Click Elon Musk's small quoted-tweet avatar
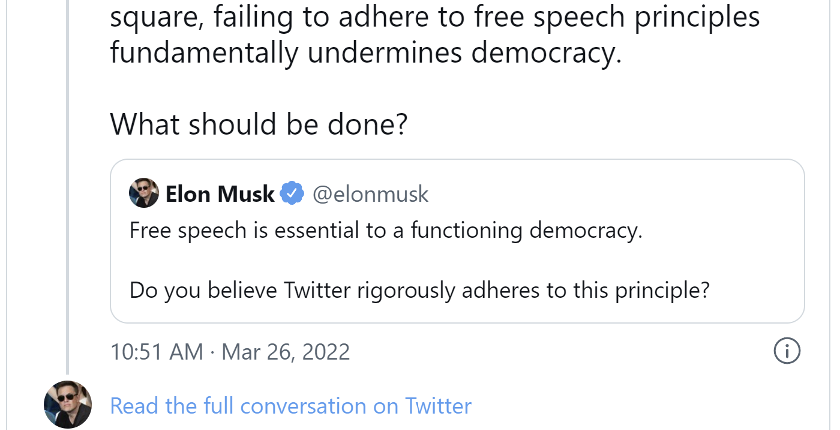Screen dimensions: 840x430 [144, 193]
